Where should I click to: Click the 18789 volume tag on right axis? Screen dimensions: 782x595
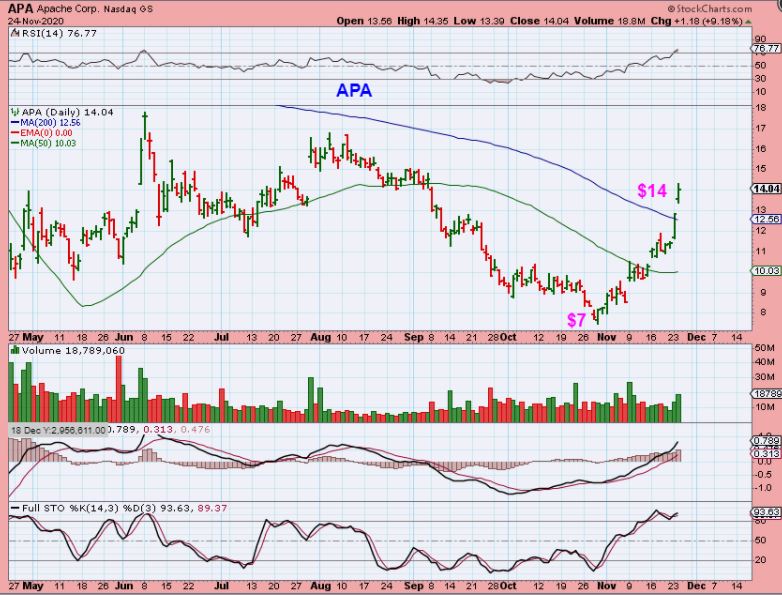point(766,394)
